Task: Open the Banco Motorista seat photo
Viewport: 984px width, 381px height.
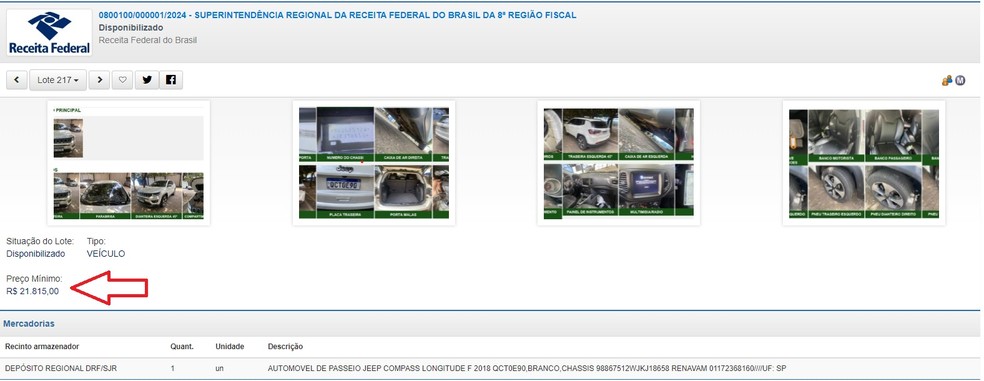Action: coord(836,136)
